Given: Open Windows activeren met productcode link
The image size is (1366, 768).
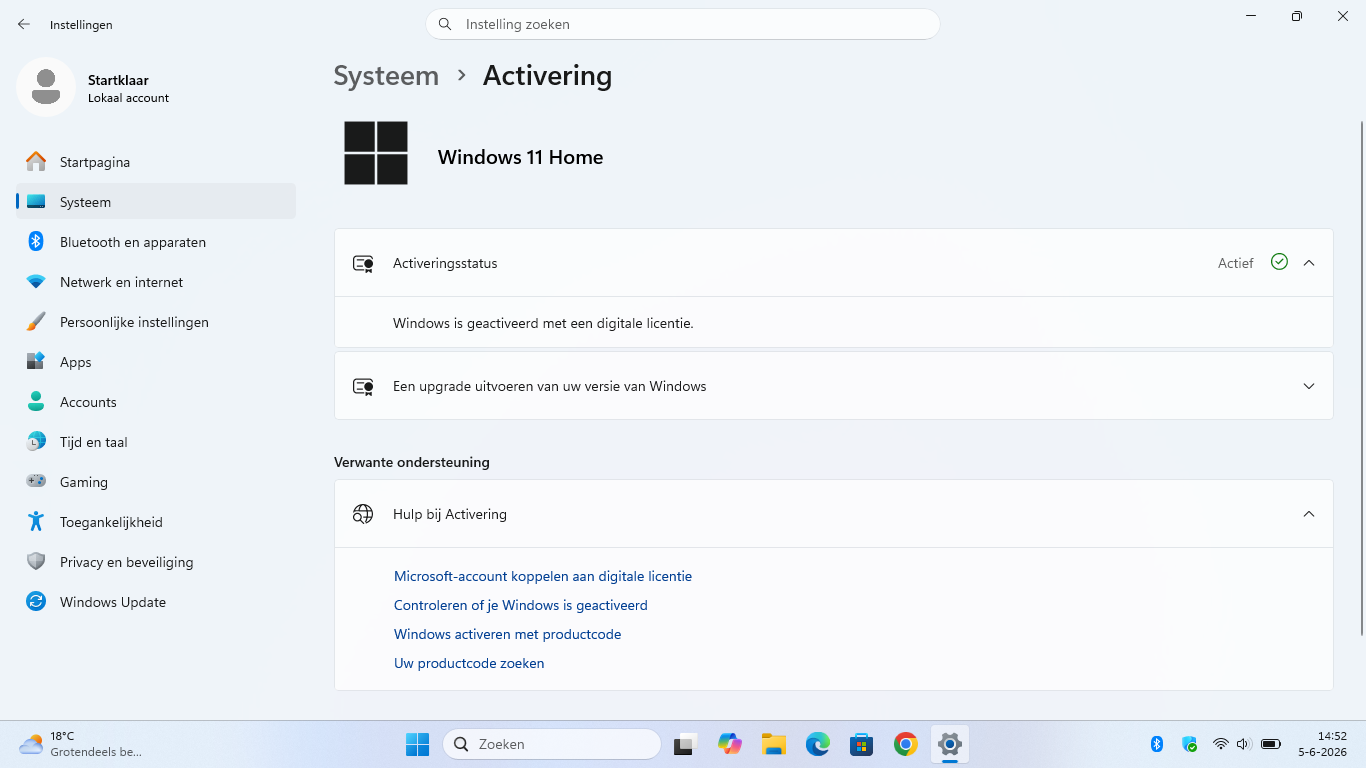Looking at the screenshot, I should click(507, 634).
